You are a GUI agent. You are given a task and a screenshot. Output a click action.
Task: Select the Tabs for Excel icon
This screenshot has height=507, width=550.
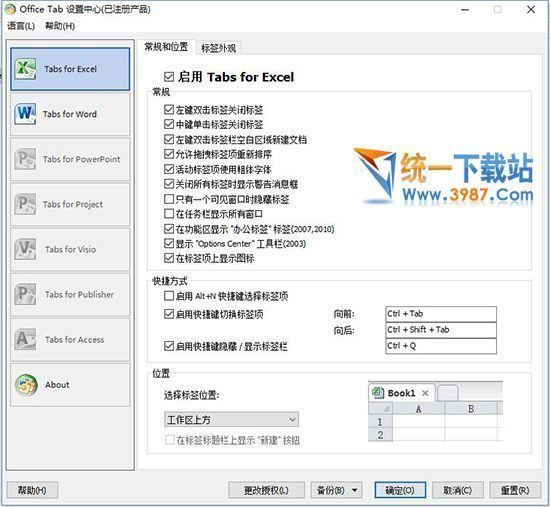(x=25, y=68)
